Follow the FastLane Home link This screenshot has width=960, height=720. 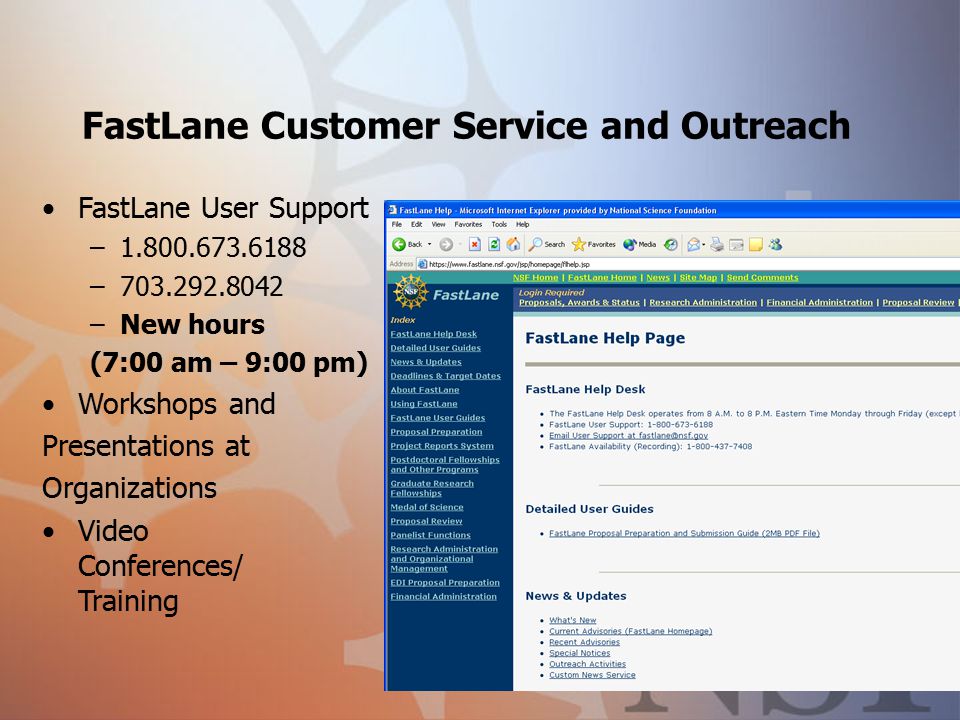602,277
